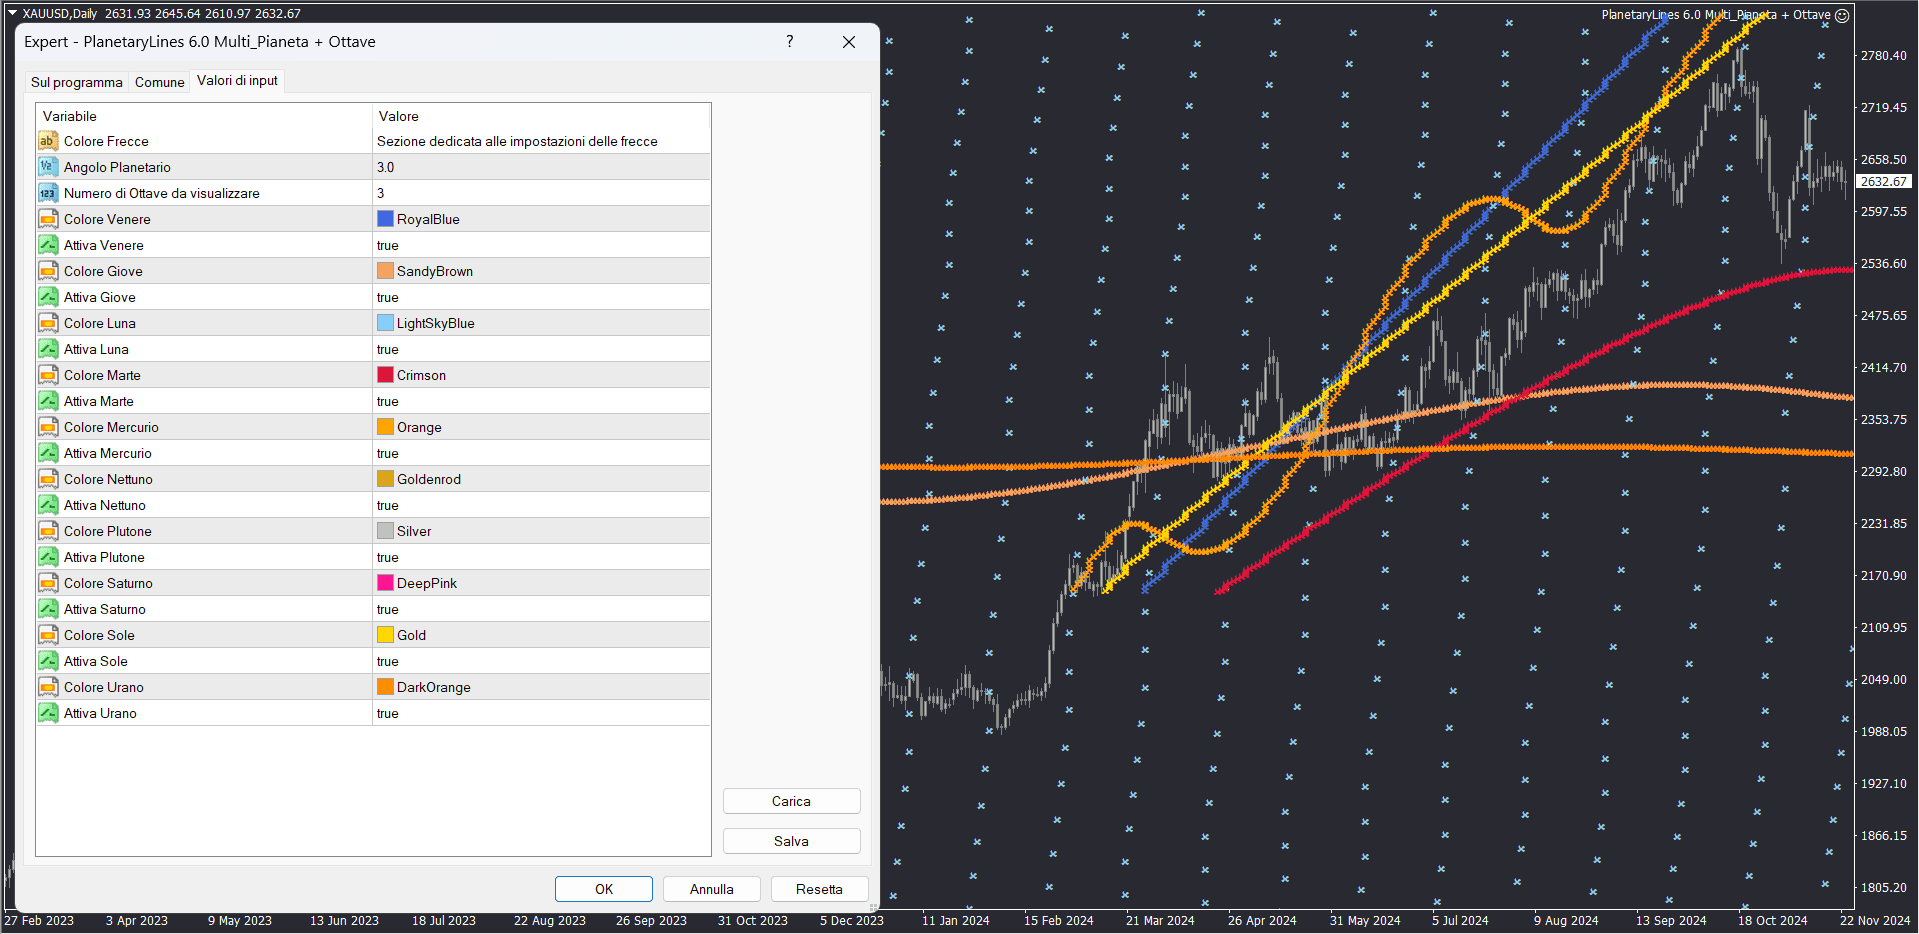
Task: Click the smiley expert icon on chart
Action: tap(1842, 15)
